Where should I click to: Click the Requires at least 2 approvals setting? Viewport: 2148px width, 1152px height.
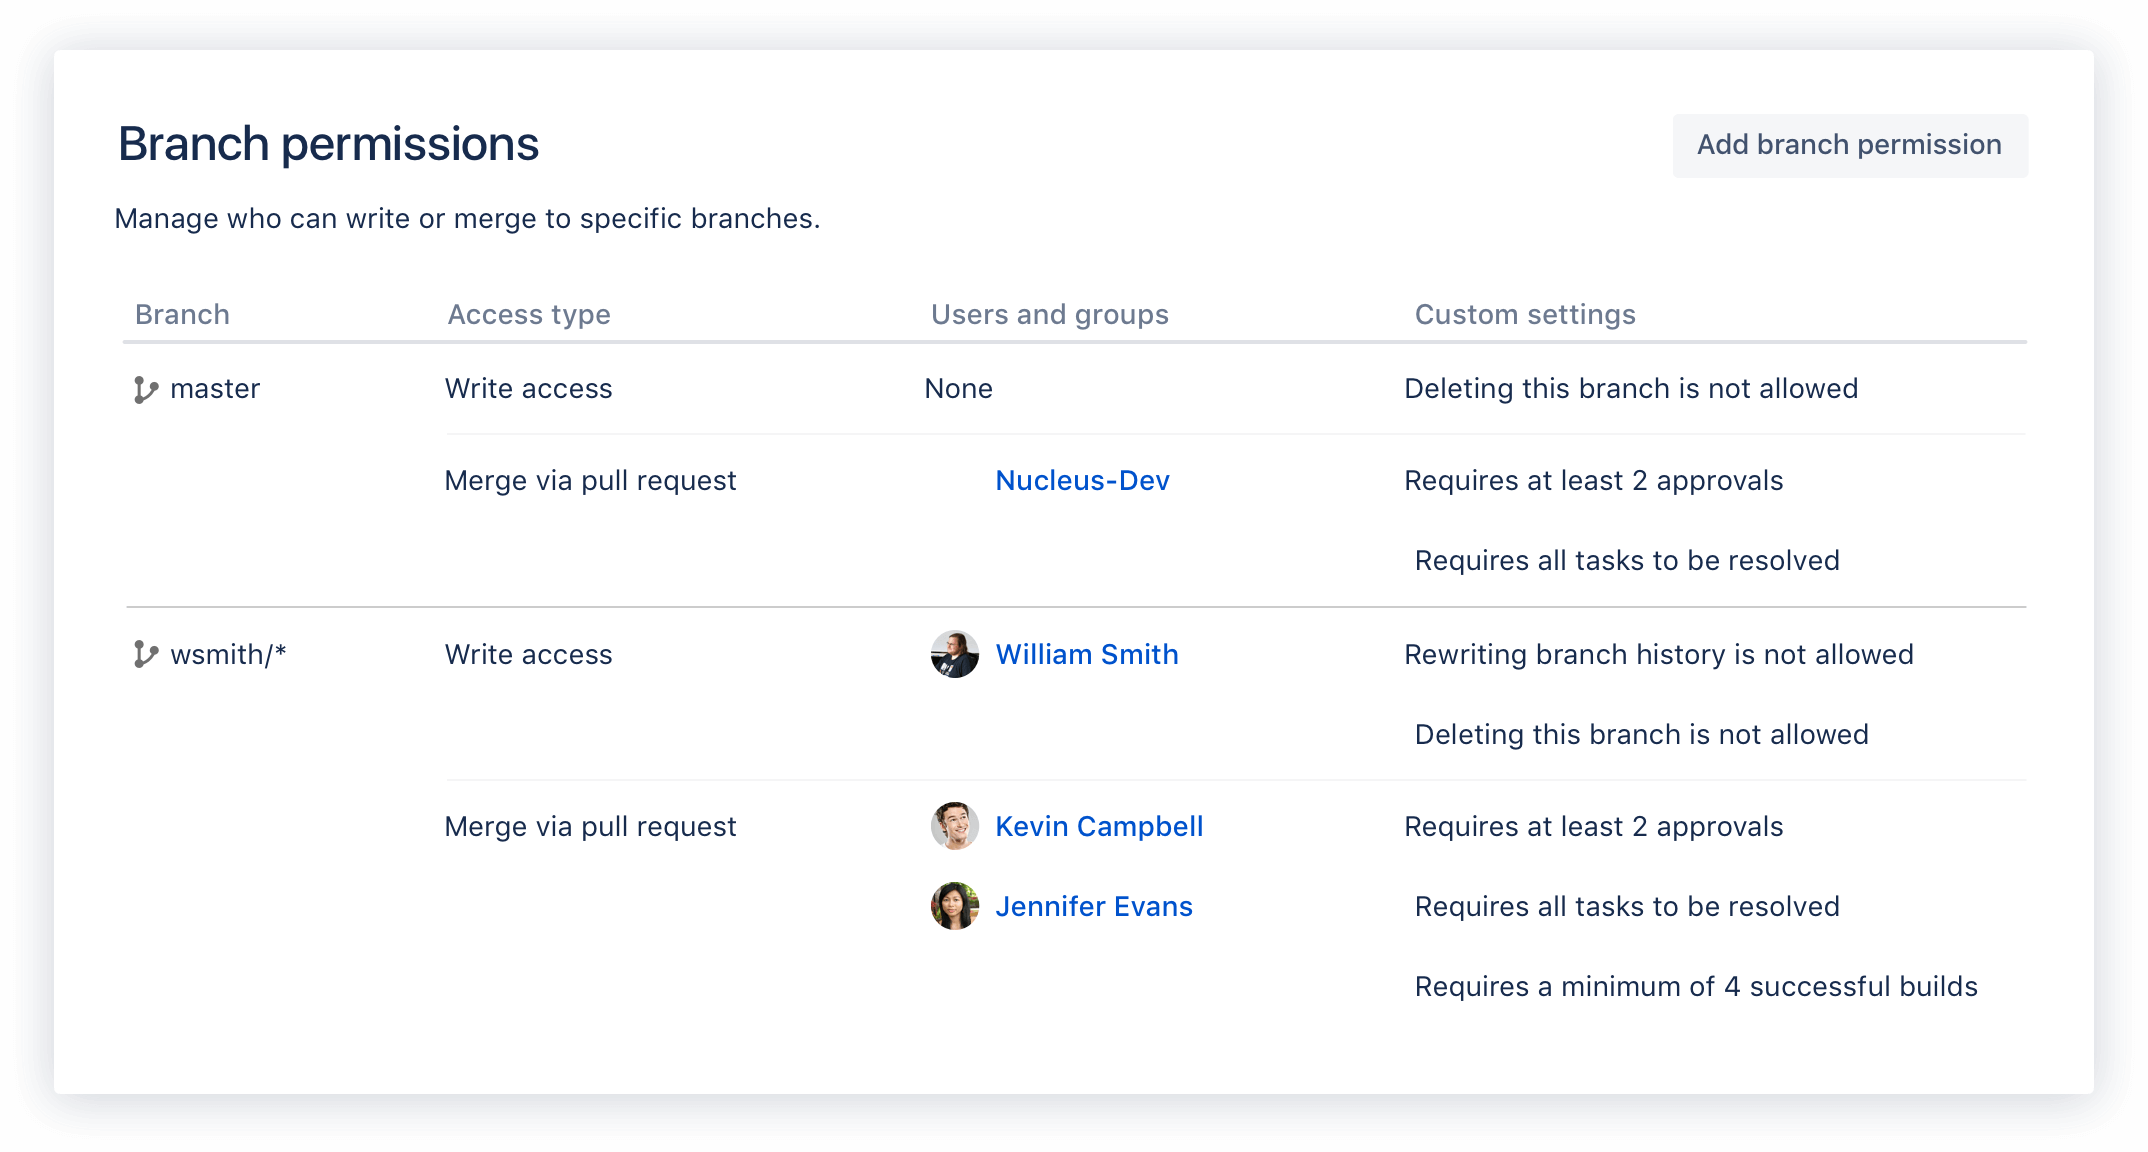click(x=1593, y=481)
